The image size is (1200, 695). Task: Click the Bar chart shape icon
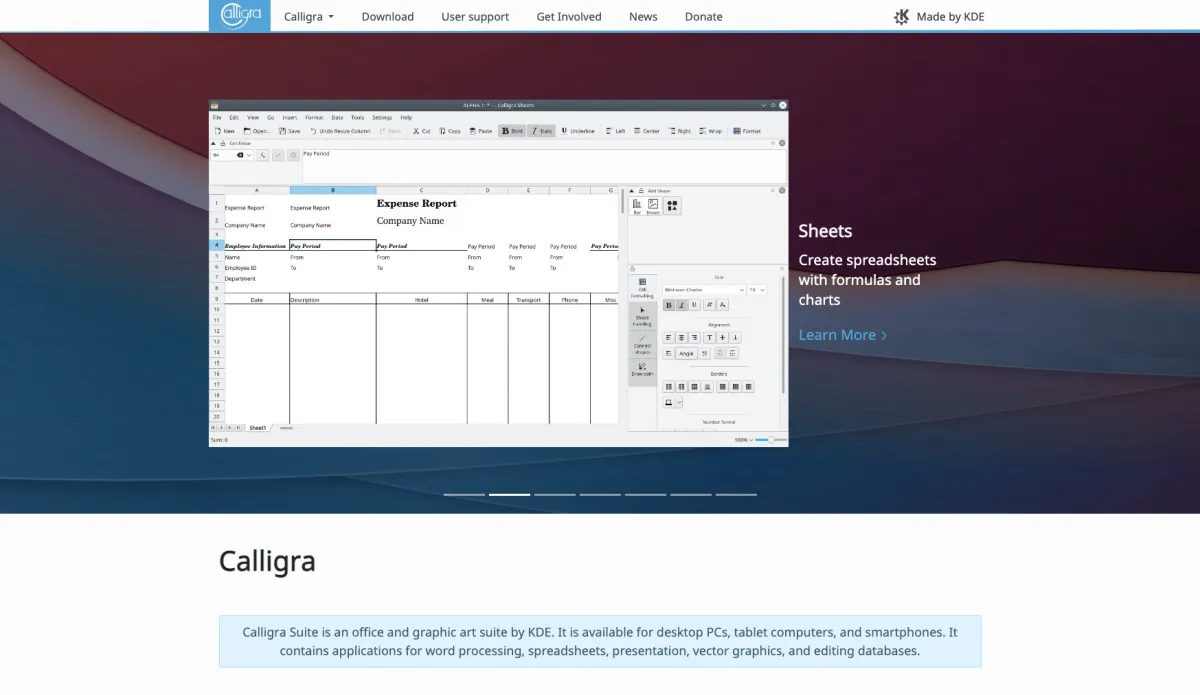click(x=637, y=206)
